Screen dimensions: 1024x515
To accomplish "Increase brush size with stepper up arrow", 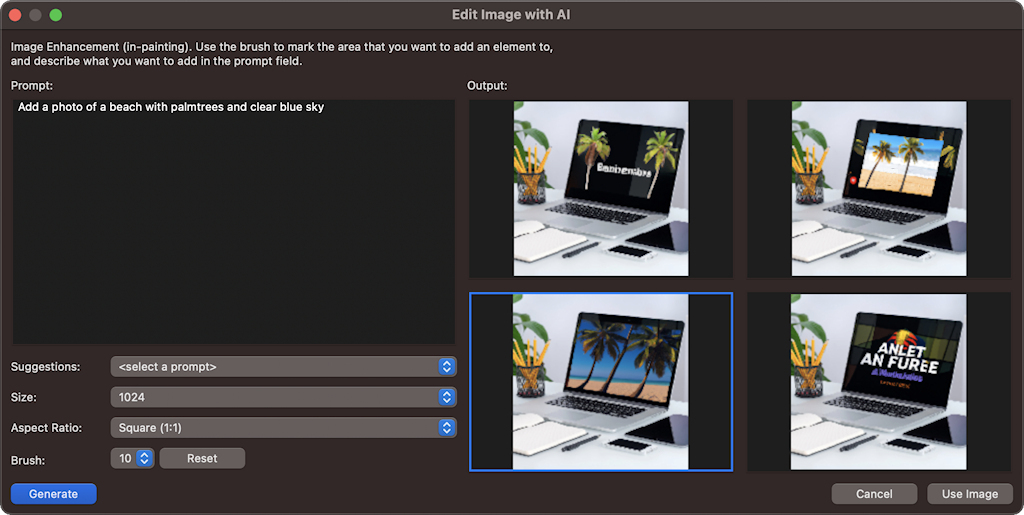I will (x=144, y=454).
